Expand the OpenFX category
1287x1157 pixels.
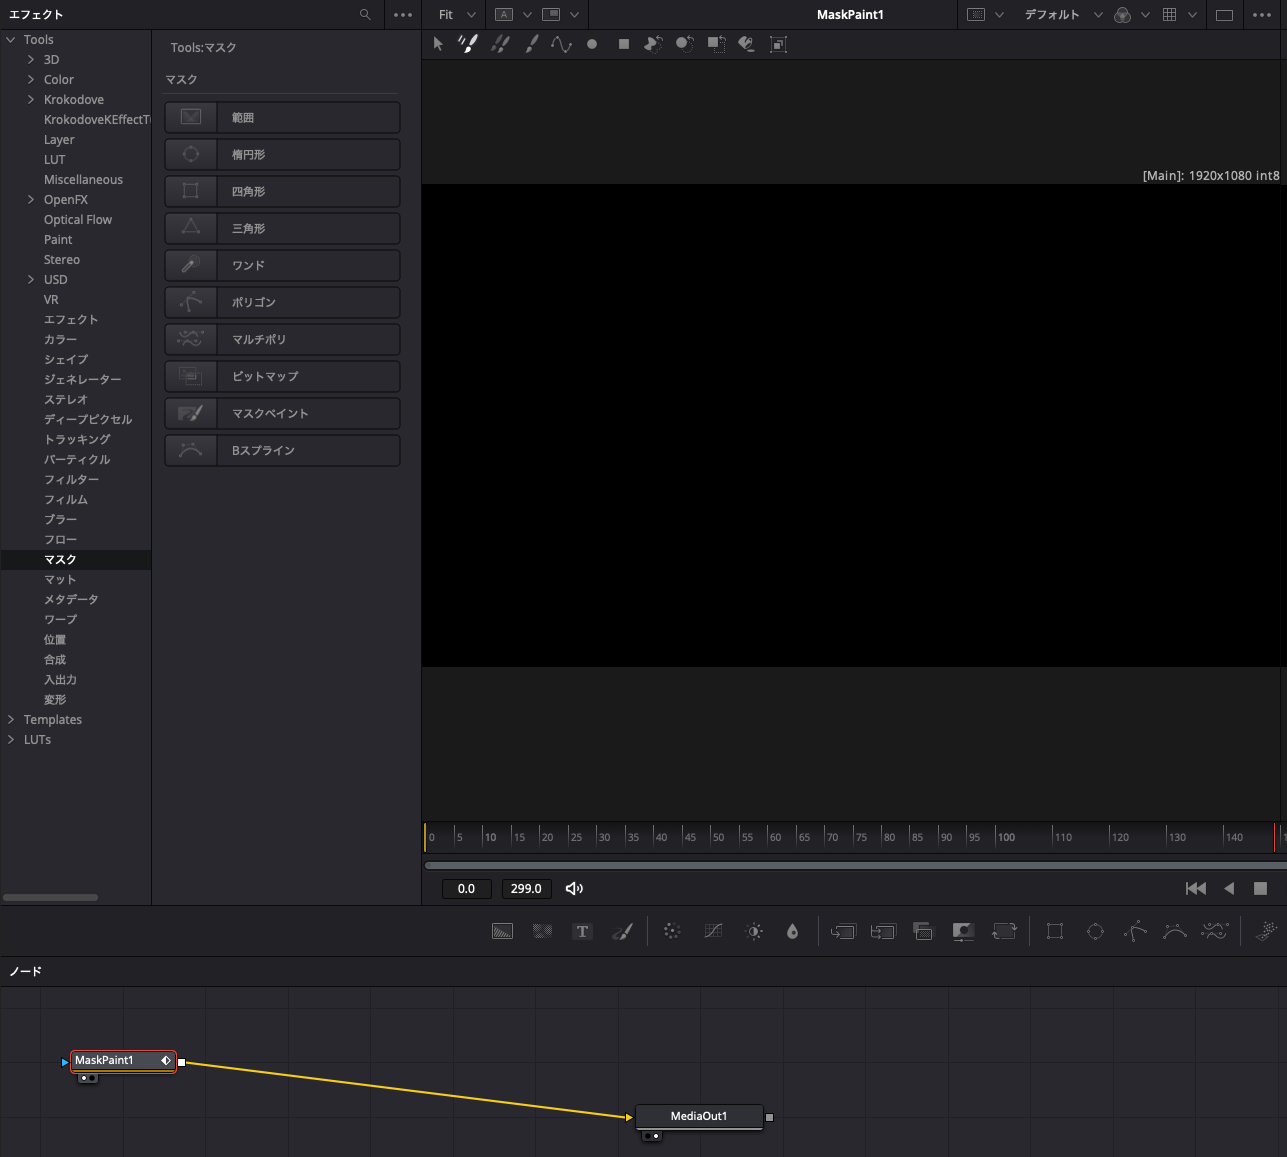(31, 199)
